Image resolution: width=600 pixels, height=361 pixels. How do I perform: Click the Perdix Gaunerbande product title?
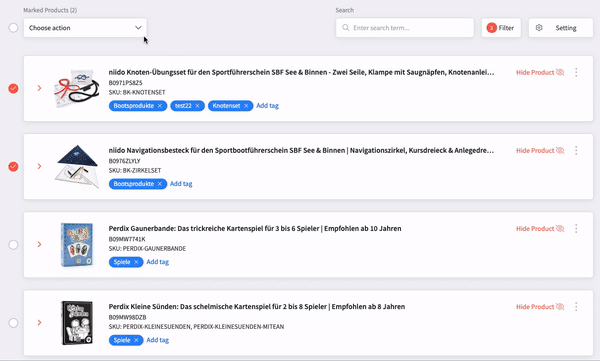(255, 228)
